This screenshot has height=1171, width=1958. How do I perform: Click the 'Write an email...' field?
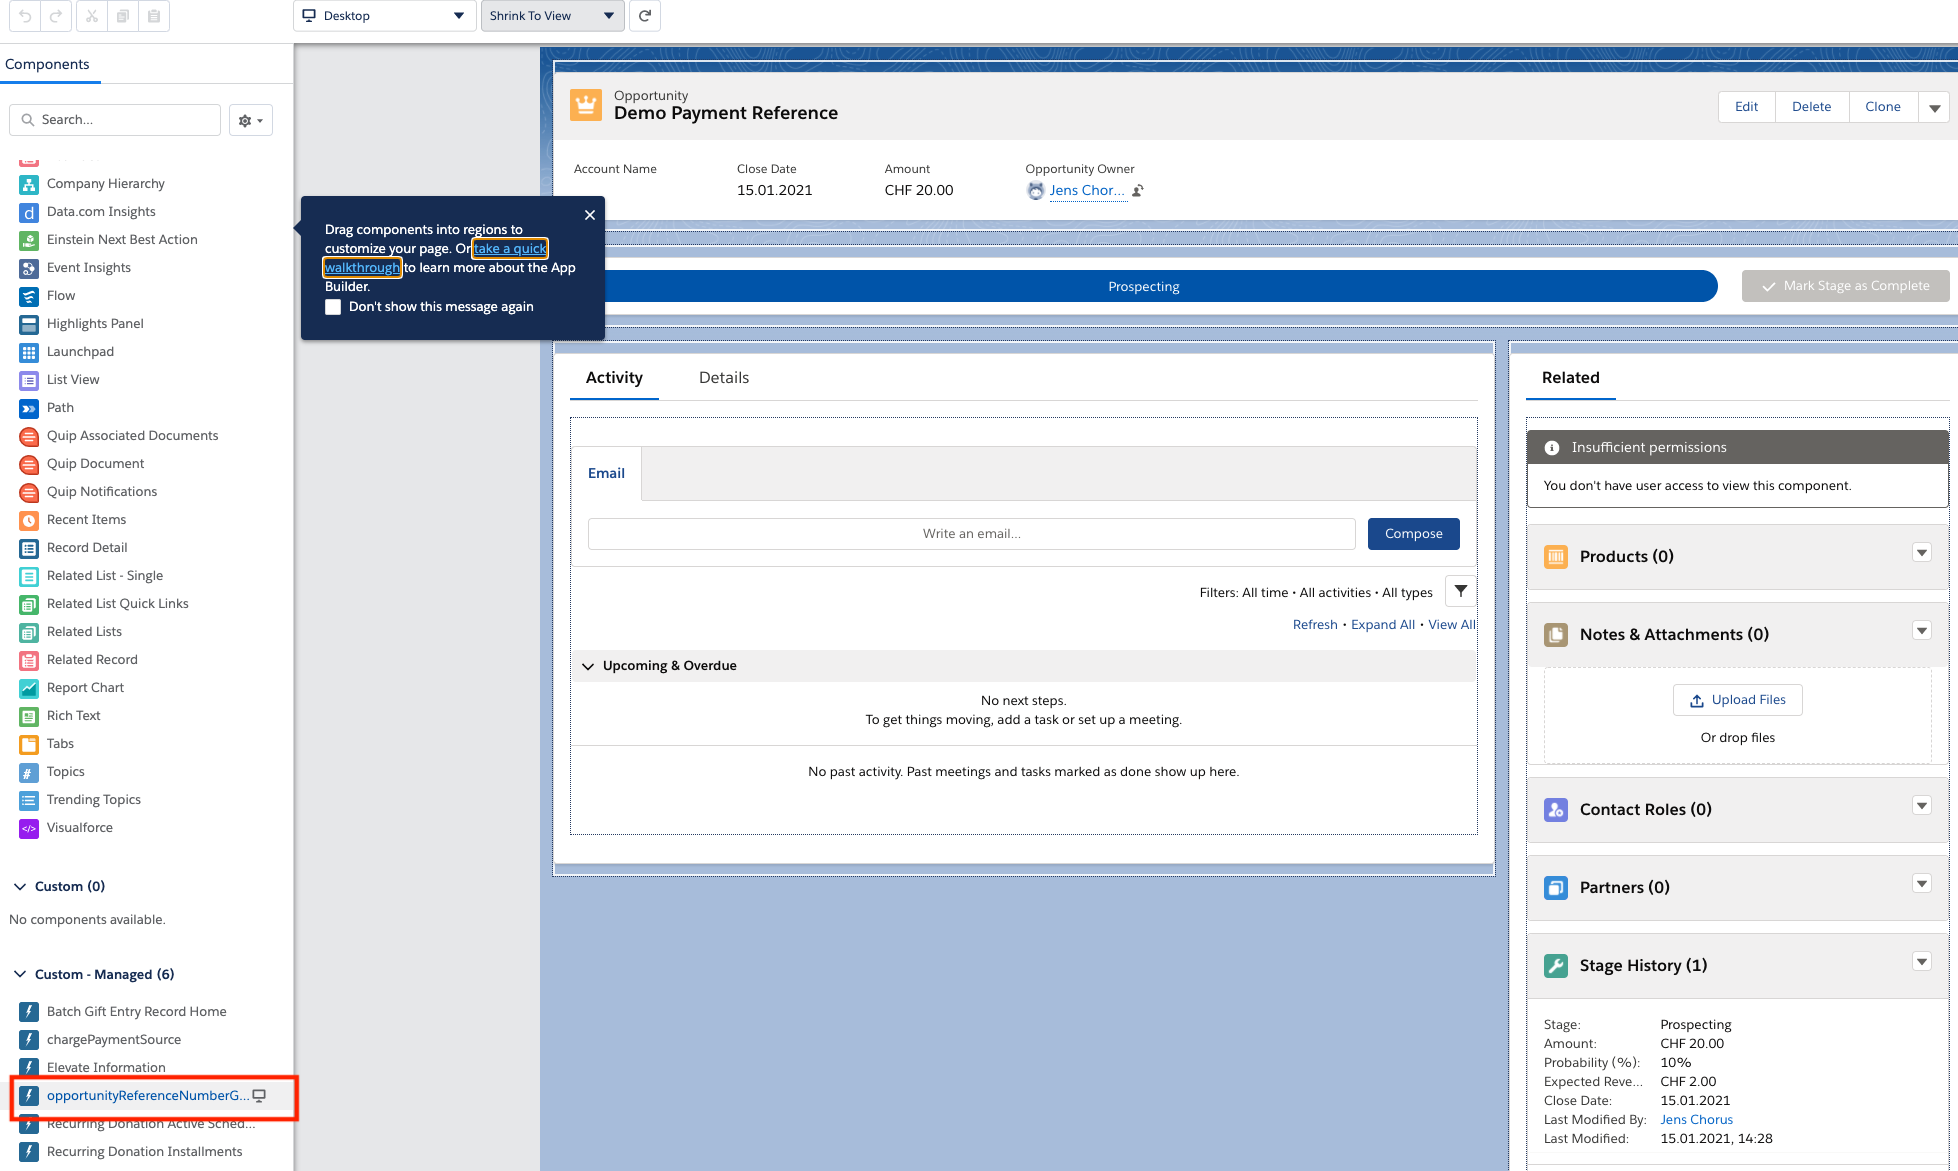tap(971, 534)
